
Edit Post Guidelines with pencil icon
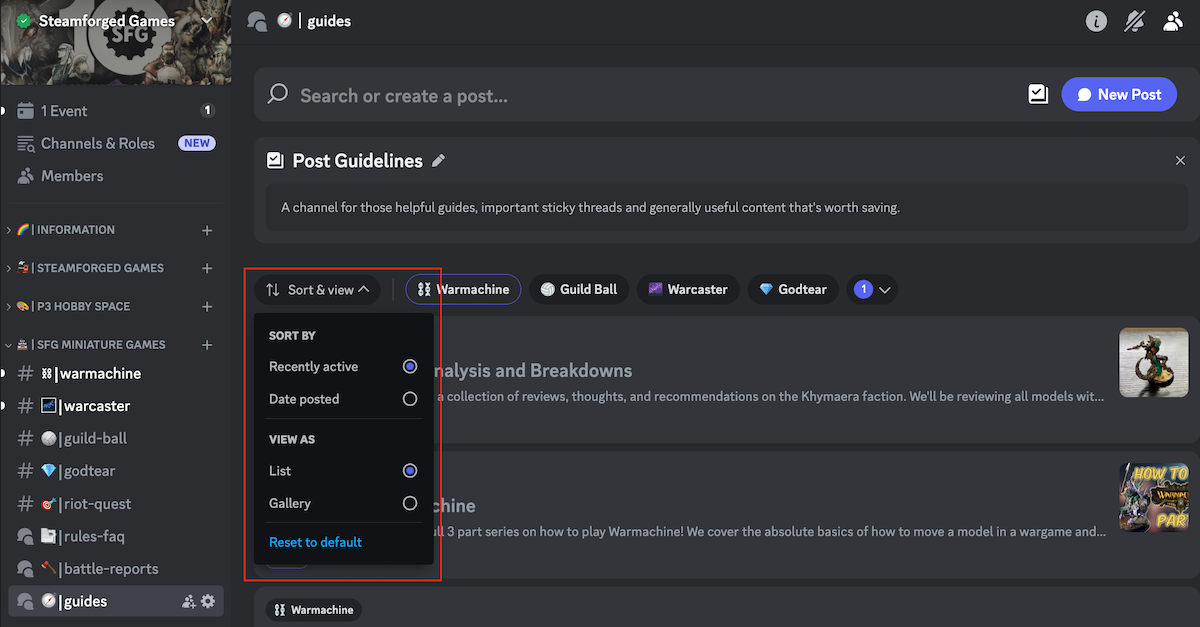(438, 161)
